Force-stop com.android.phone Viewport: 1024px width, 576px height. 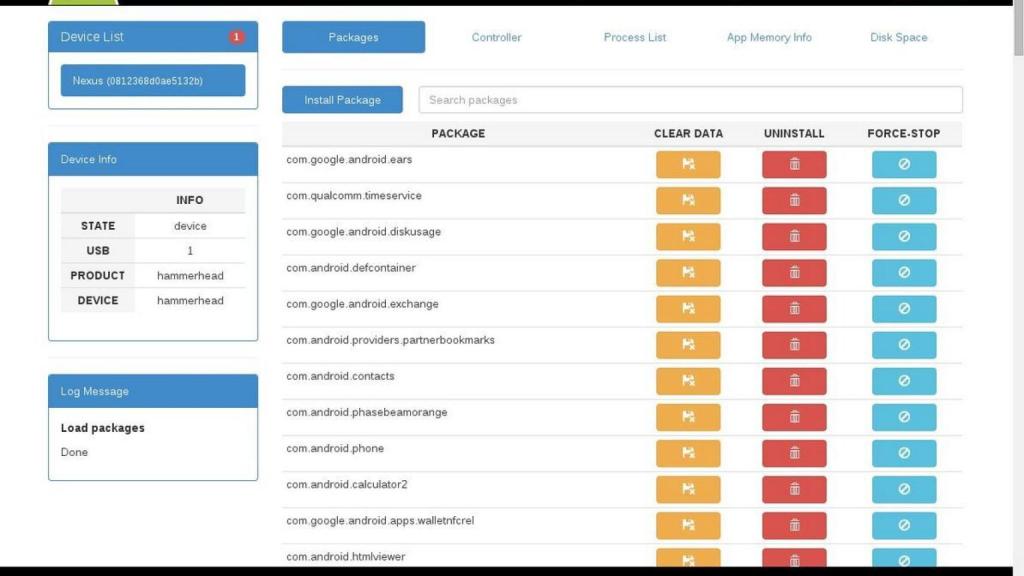tap(903, 452)
